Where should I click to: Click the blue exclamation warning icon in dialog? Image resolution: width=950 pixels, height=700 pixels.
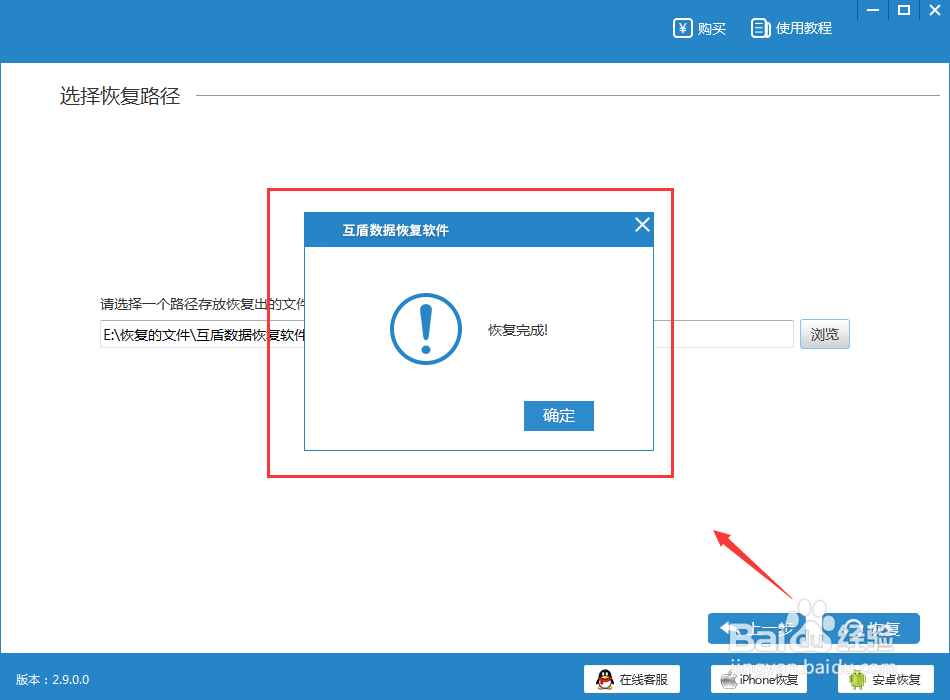click(425, 330)
